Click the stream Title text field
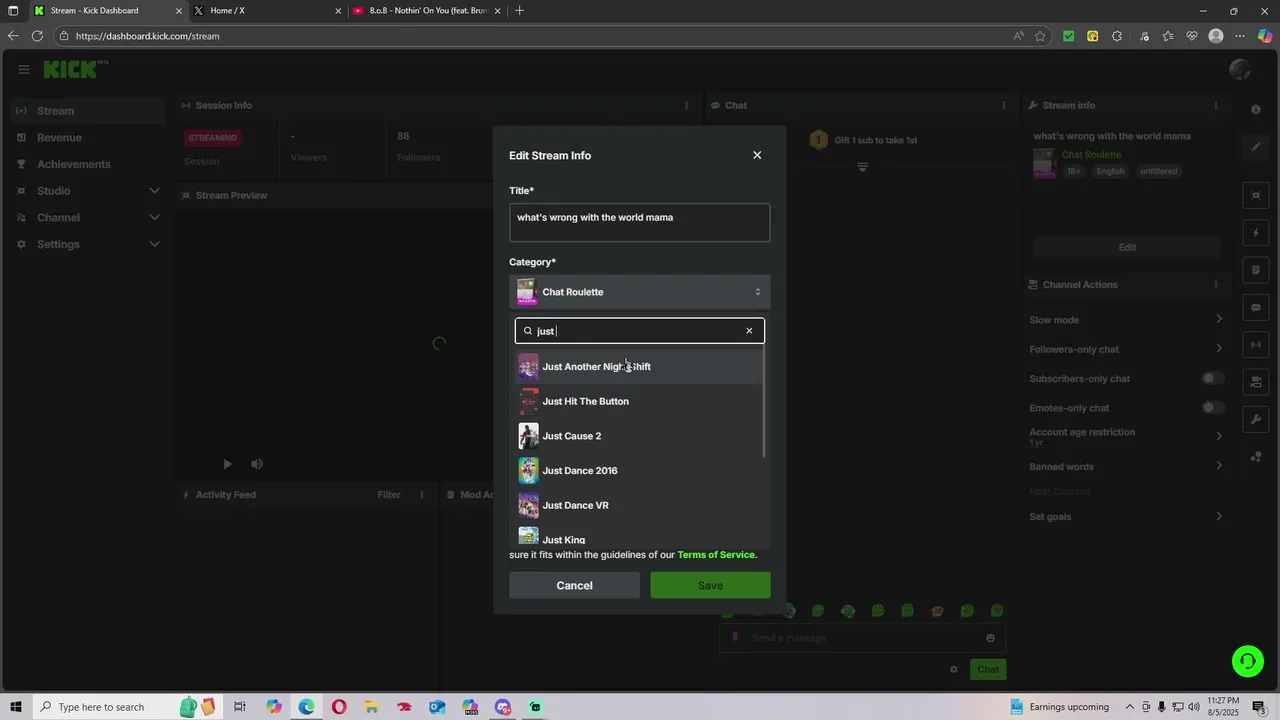Screen dimensions: 1280x720 point(640,223)
